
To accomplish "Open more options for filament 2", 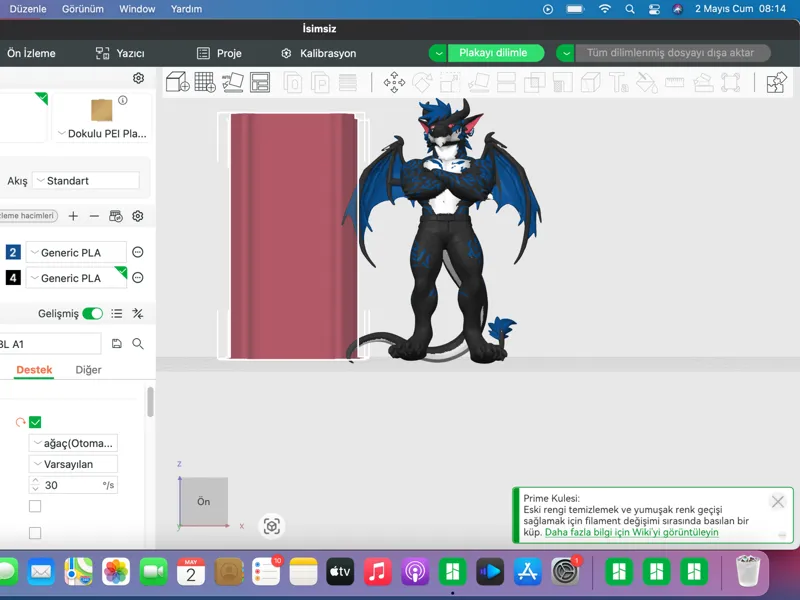I will (x=138, y=252).
